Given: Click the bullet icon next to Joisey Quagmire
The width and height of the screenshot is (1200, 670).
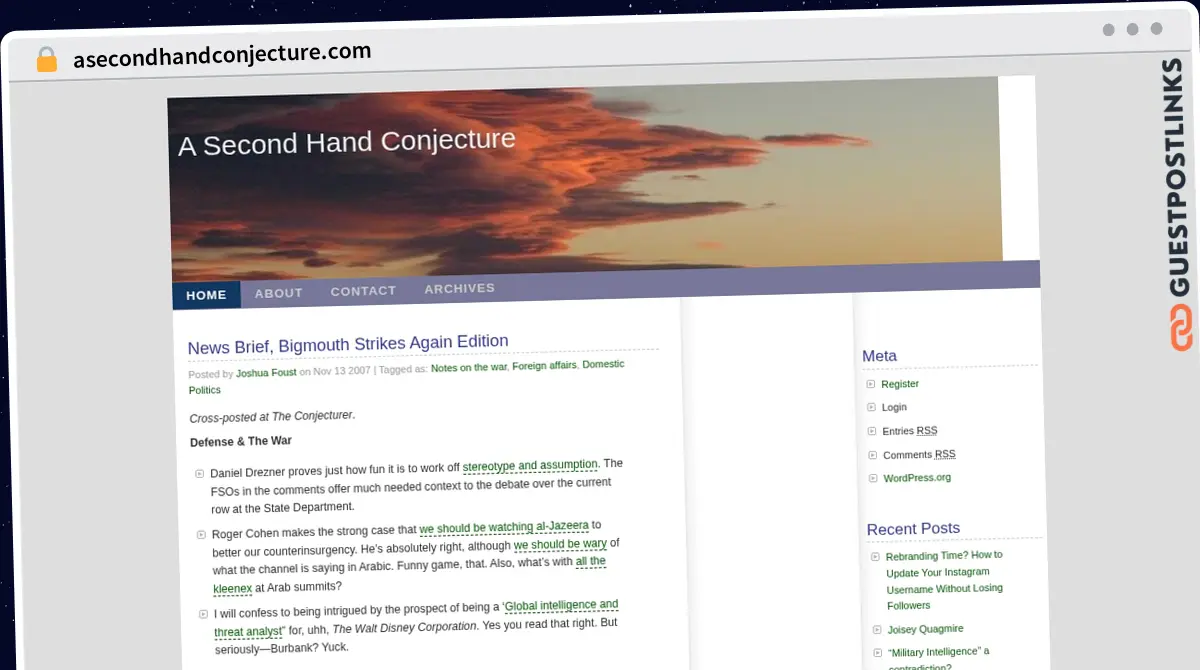Looking at the screenshot, I should 876,630.
